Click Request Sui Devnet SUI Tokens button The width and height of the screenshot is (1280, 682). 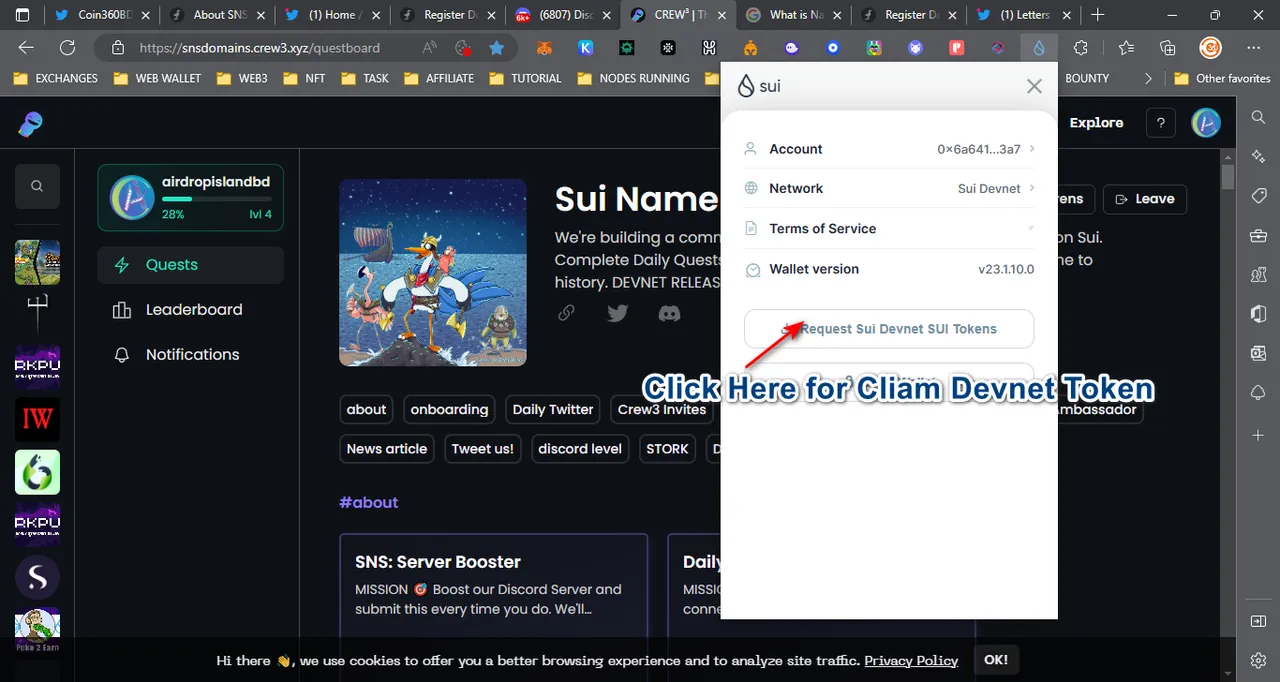(889, 328)
